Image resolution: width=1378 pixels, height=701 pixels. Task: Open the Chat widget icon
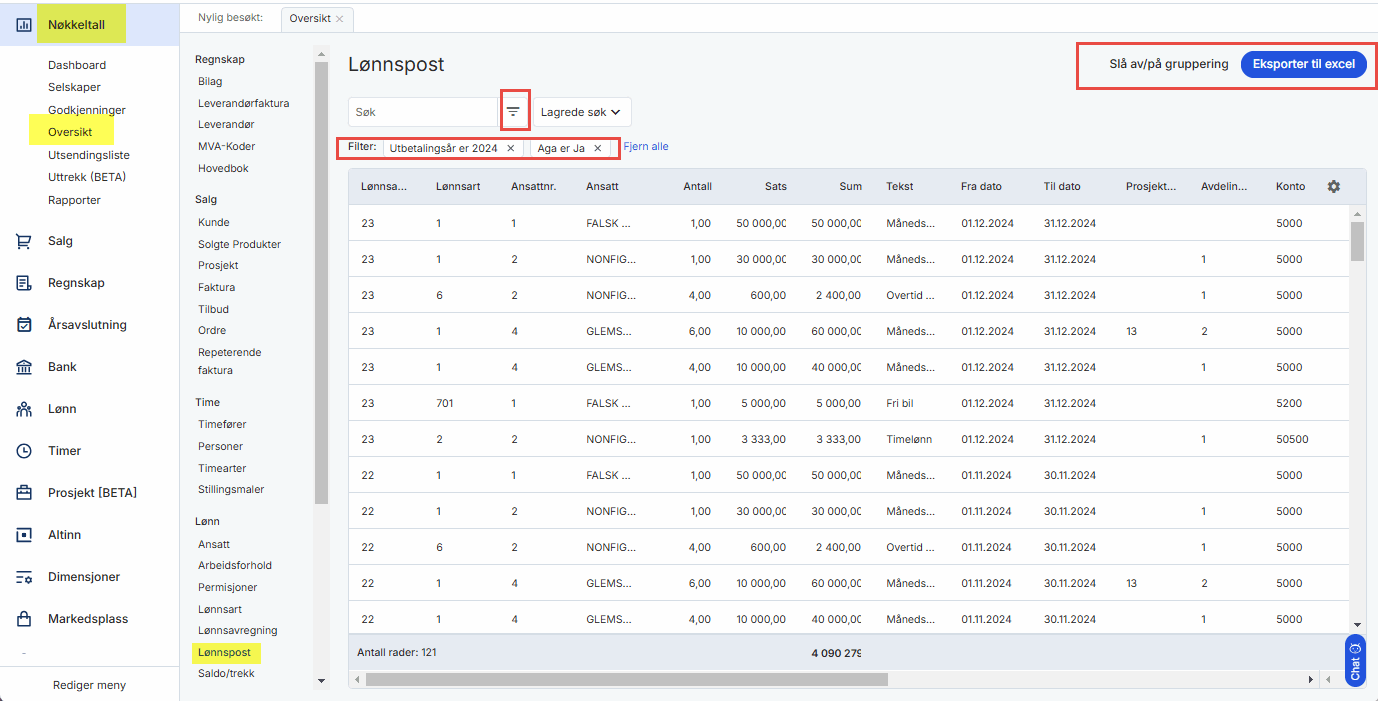click(x=1355, y=662)
